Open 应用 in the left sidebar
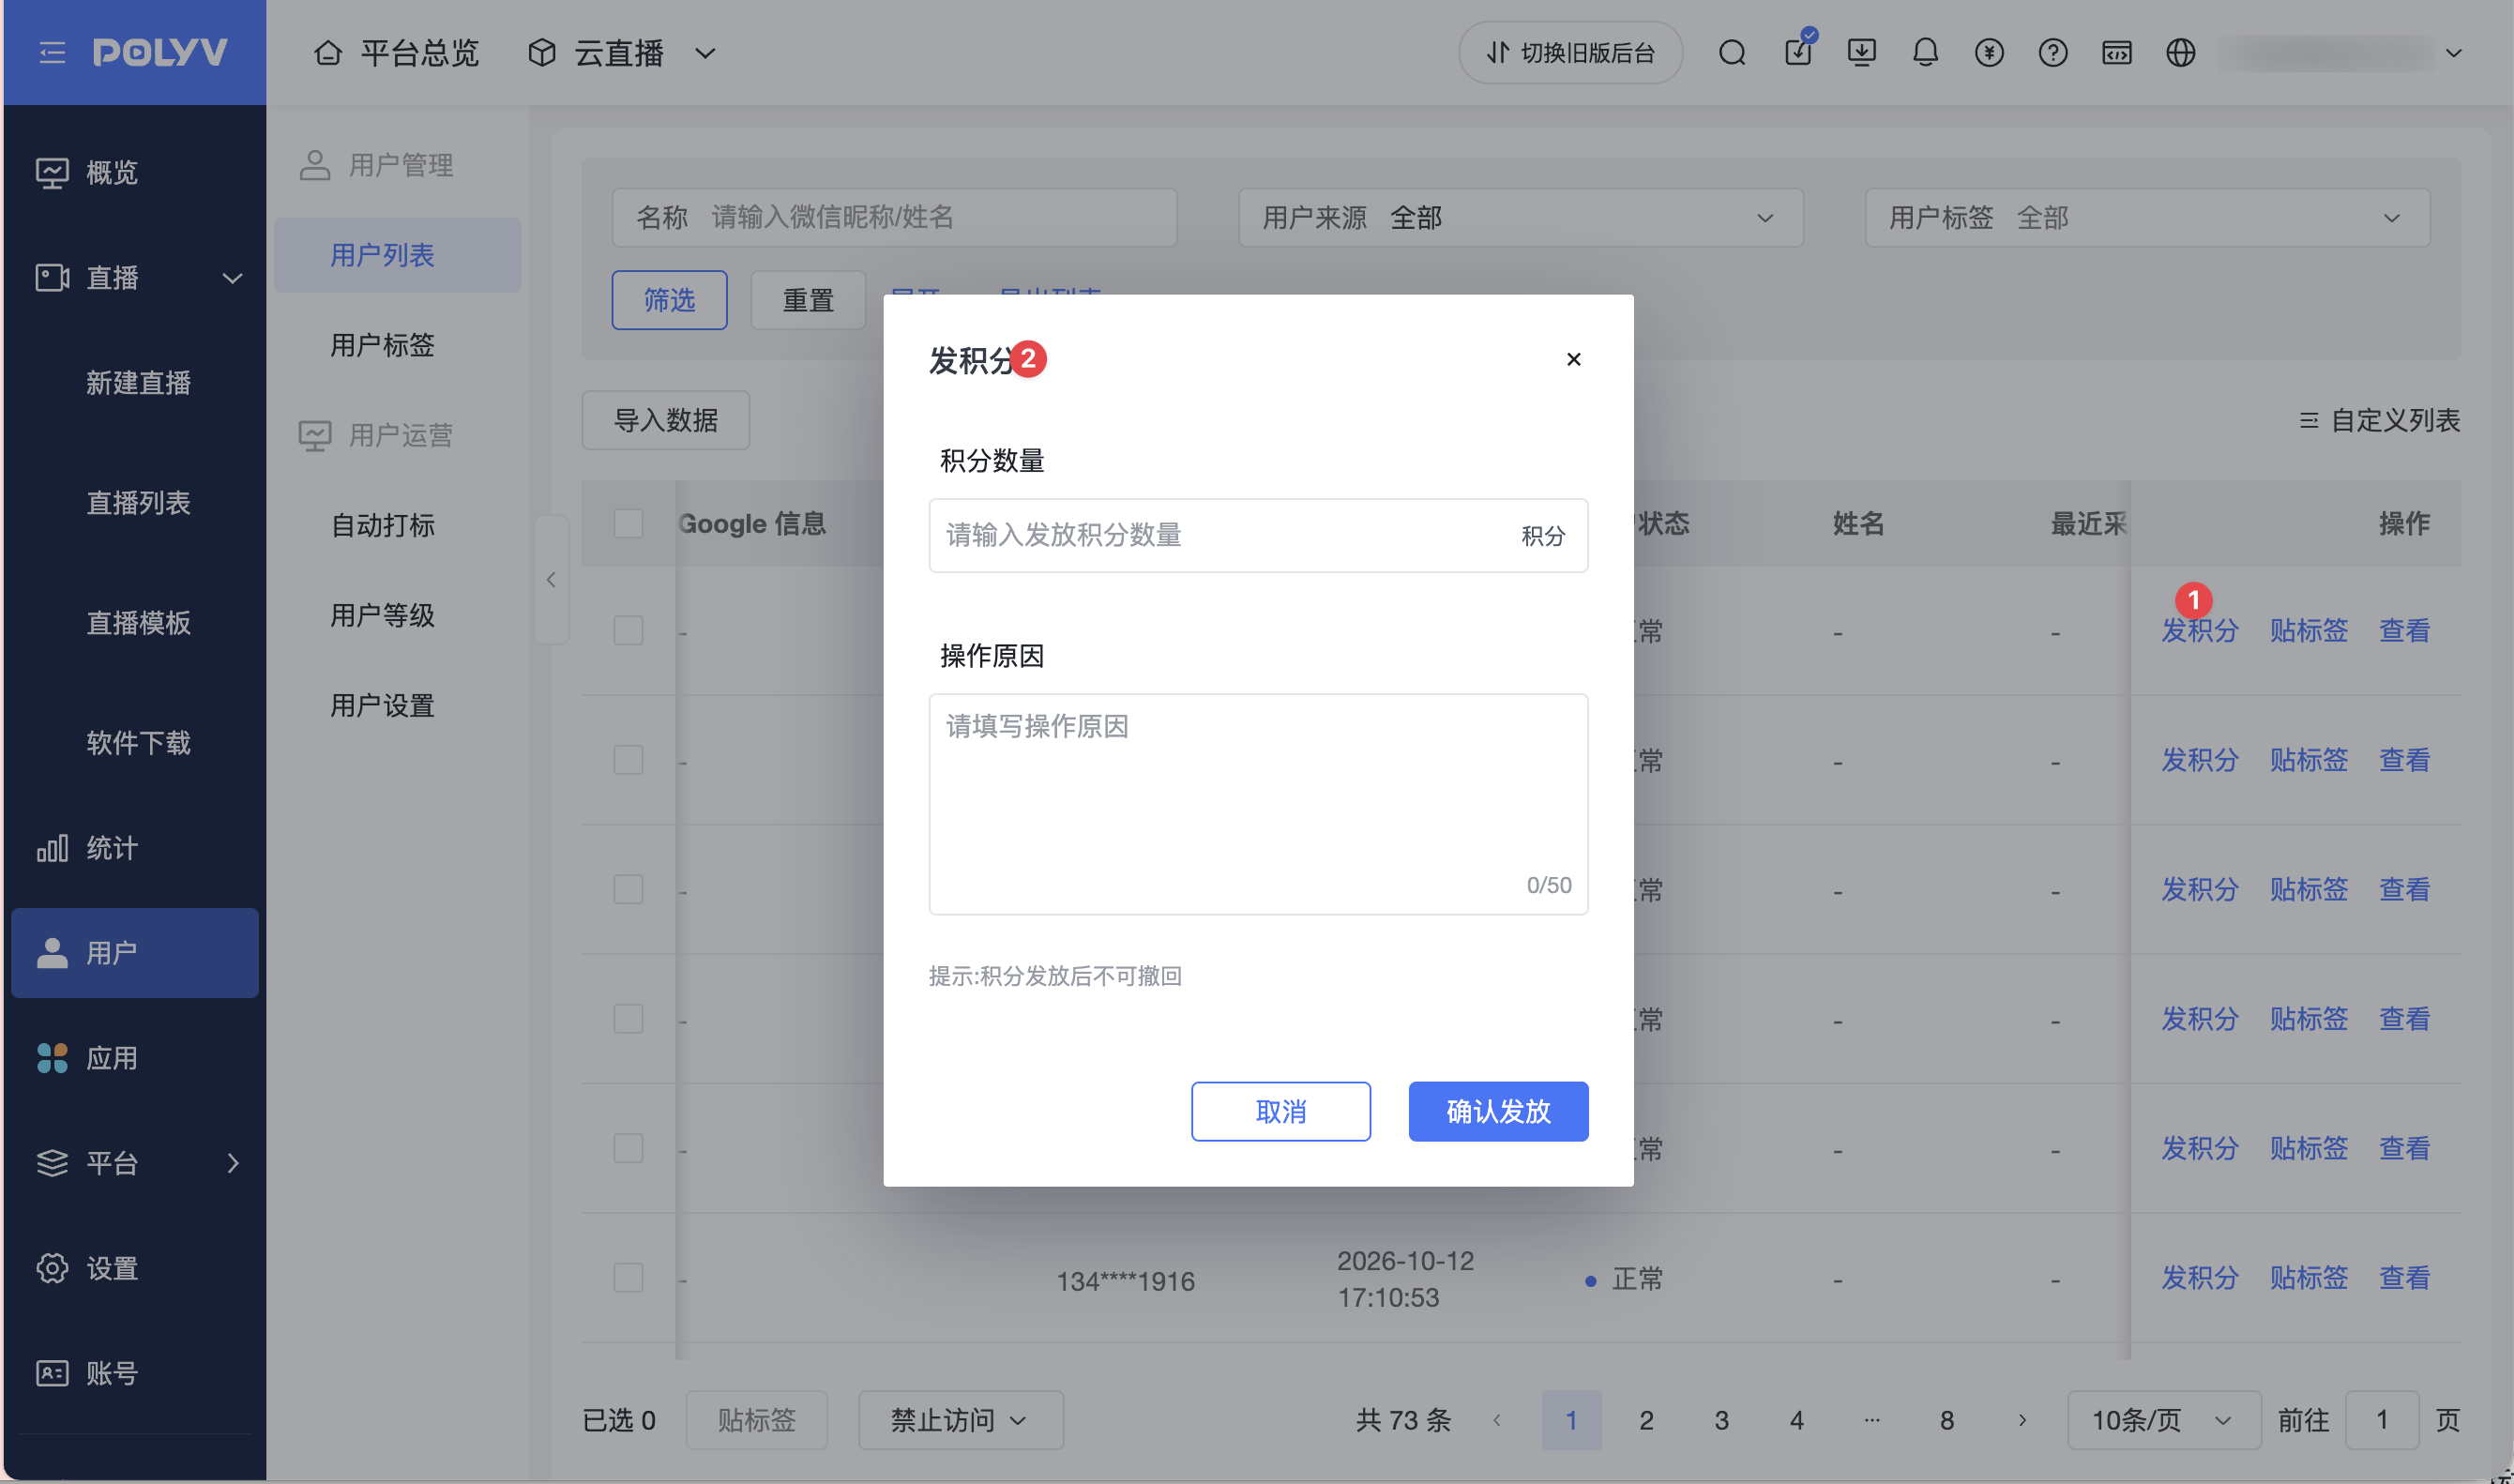Viewport: 2514px width, 1484px height. pyautogui.click(x=135, y=1057)
